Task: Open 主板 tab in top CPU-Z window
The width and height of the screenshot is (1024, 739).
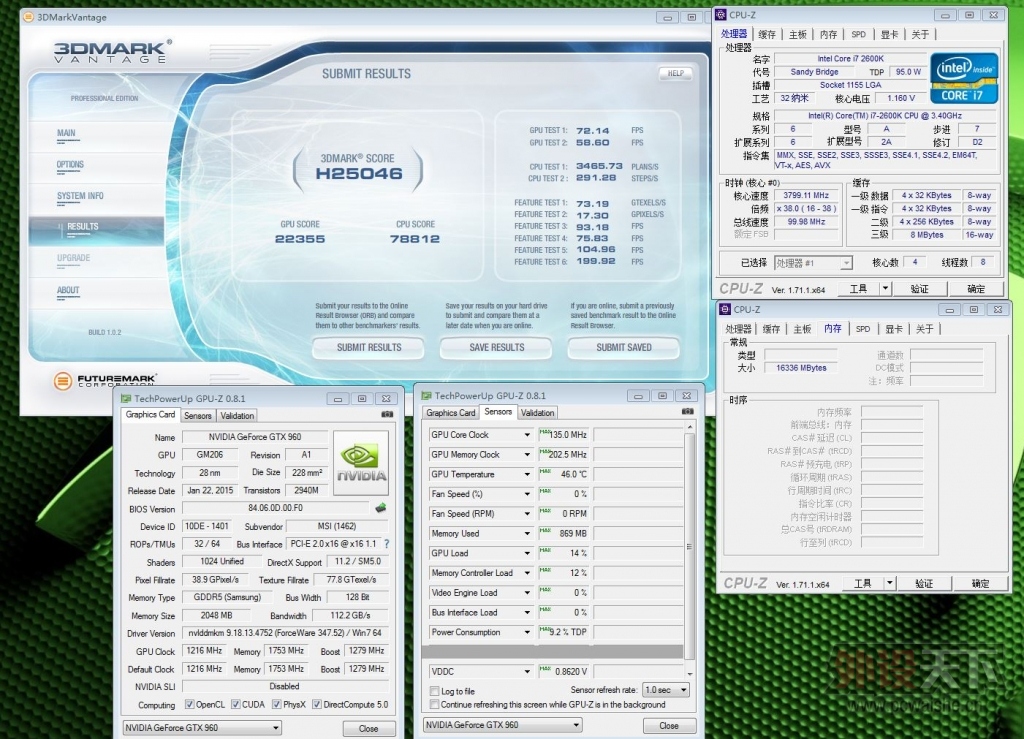Action: coord(798,35)
